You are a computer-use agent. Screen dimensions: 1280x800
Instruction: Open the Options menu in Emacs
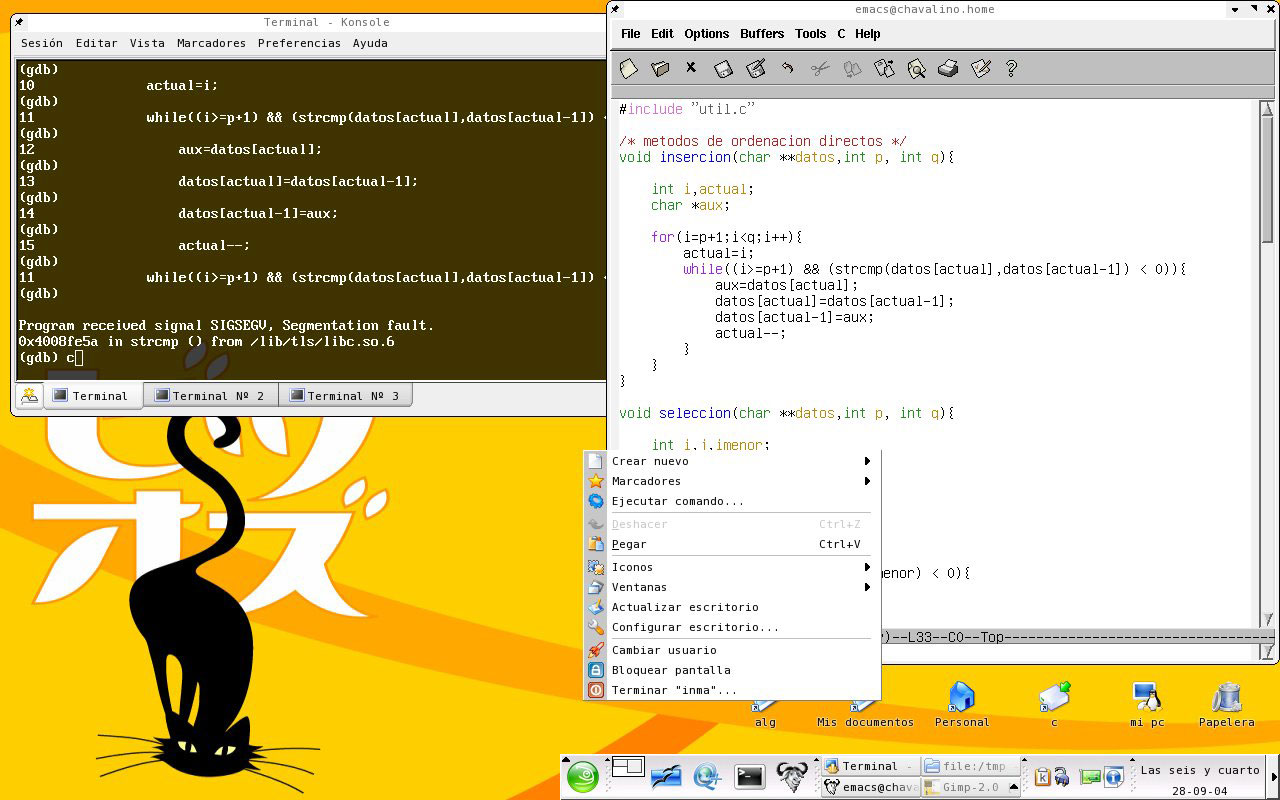pyautogui.click(x=707, y=34)
